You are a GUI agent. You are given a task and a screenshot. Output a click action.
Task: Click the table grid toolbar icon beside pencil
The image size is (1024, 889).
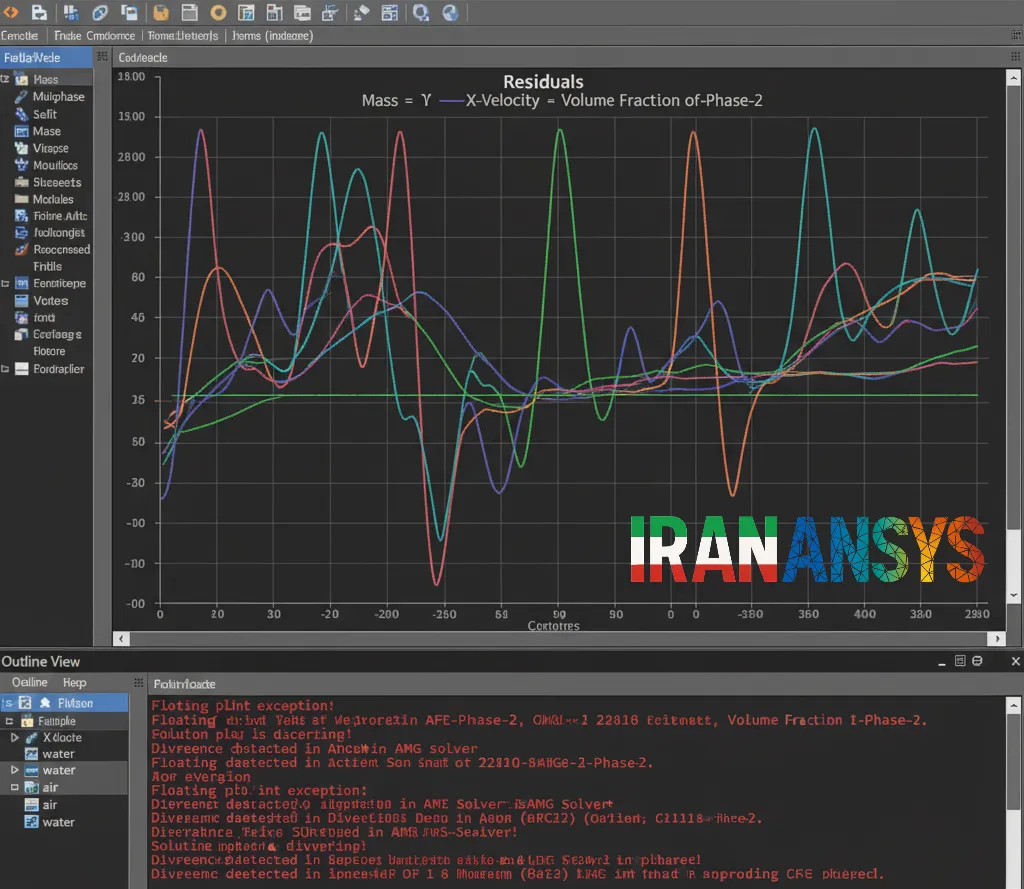pyautogui.click(x=390, y=12)
